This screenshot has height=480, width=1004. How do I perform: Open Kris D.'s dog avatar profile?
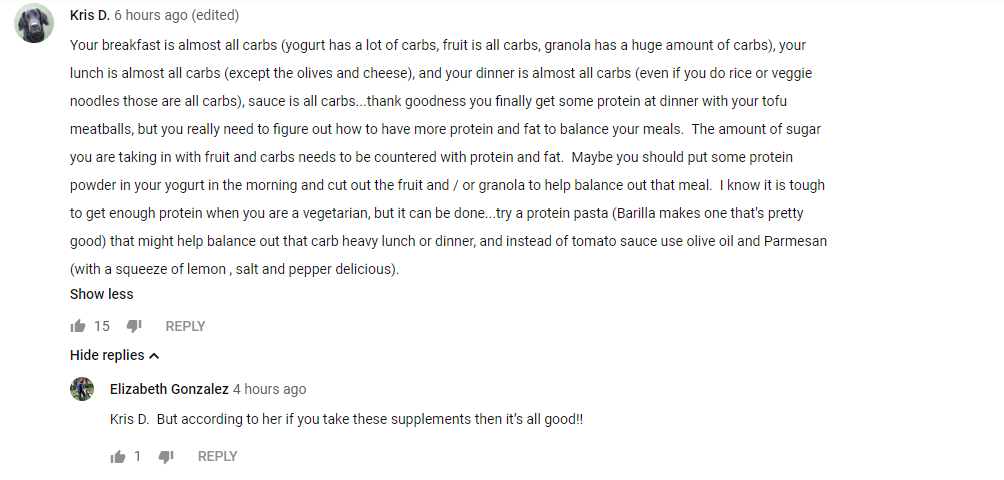[x=34, y=23]
